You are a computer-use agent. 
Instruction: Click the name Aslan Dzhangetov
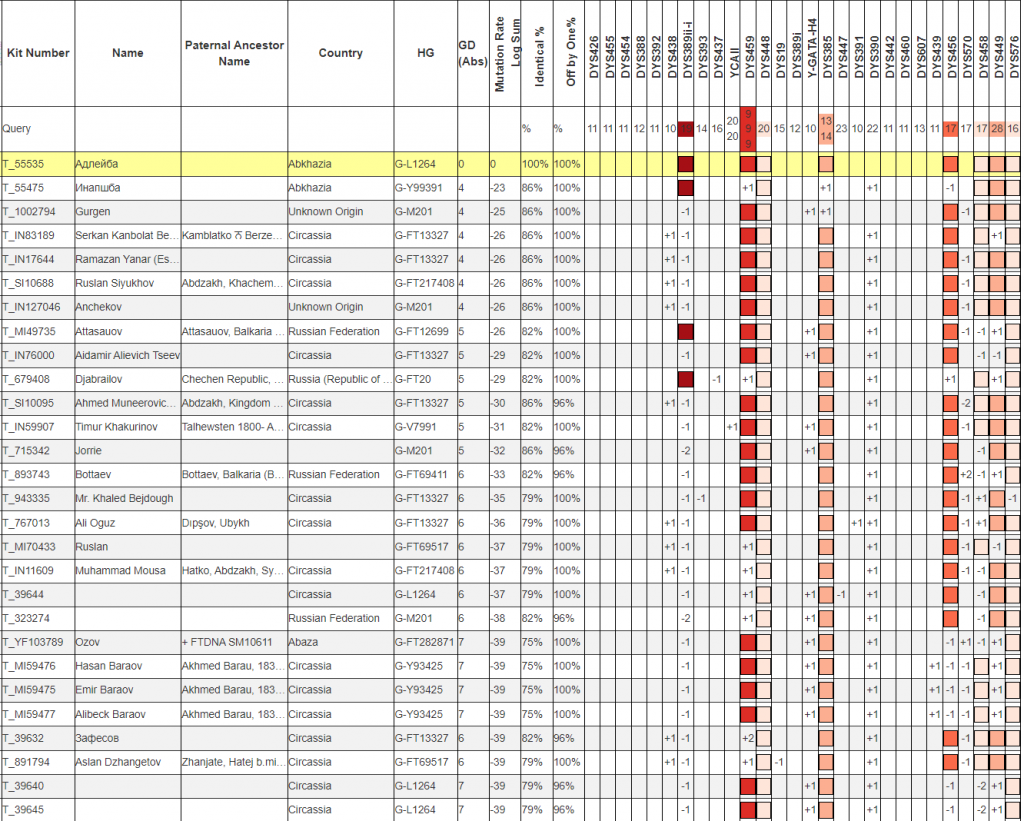tap(117, 762)
